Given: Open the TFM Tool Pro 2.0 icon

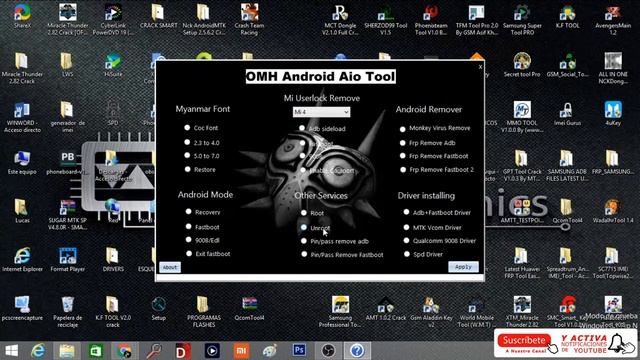Looking at the screenshot, I should [x=476, y=20].
